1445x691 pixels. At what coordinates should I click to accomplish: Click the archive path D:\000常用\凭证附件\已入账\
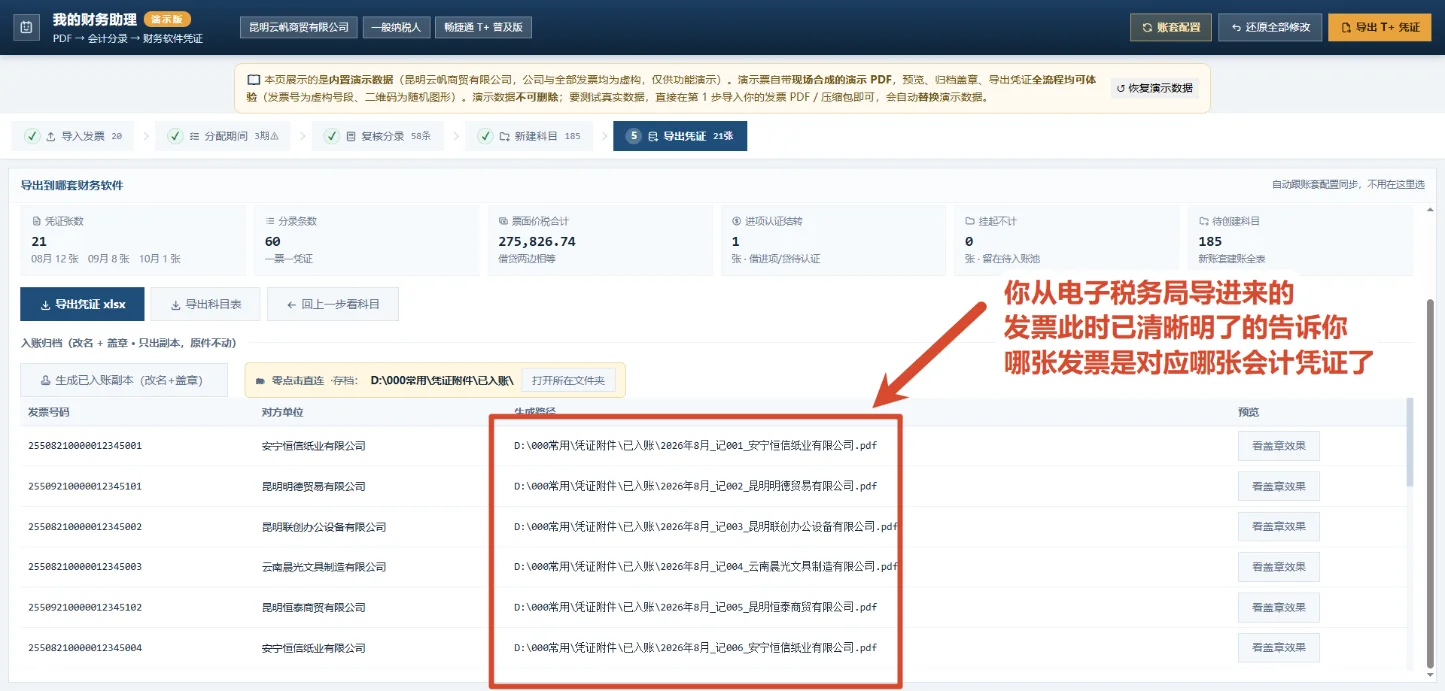pyautogui.click(x=441, y=380)
